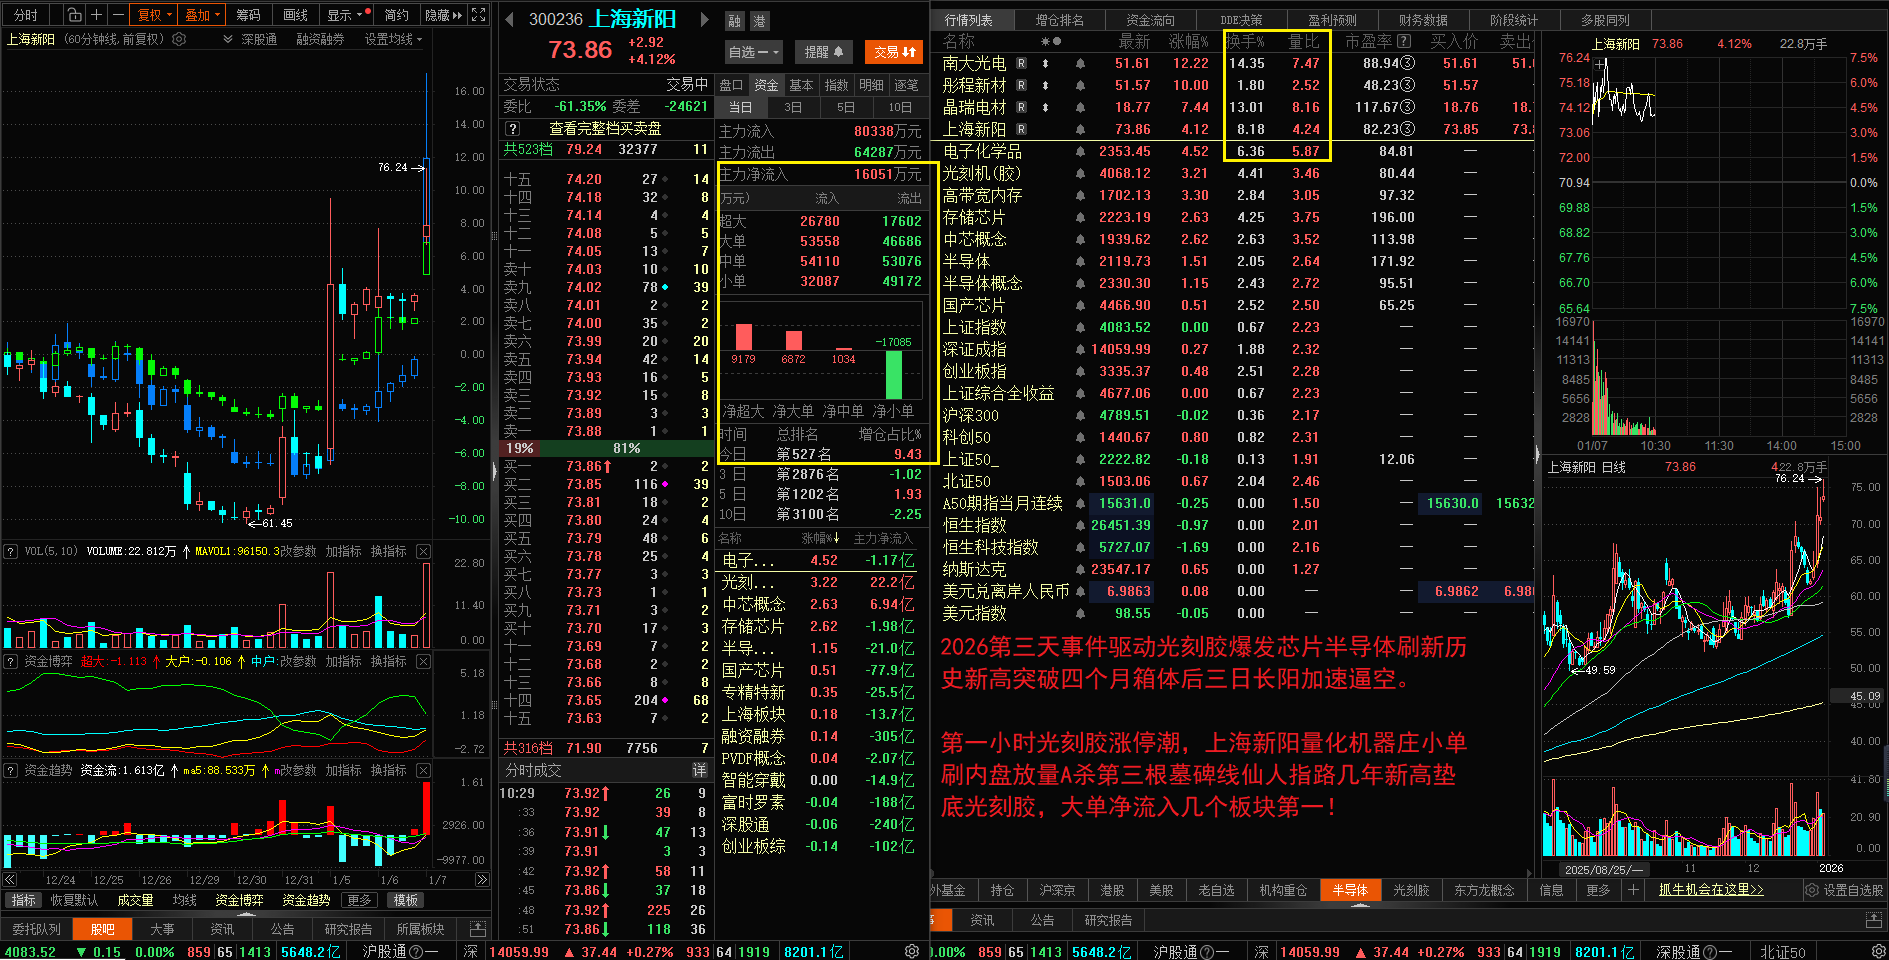The image size is (1889, 960).
Task: Click the 融 margin badge icon
Action: point(735,21)
